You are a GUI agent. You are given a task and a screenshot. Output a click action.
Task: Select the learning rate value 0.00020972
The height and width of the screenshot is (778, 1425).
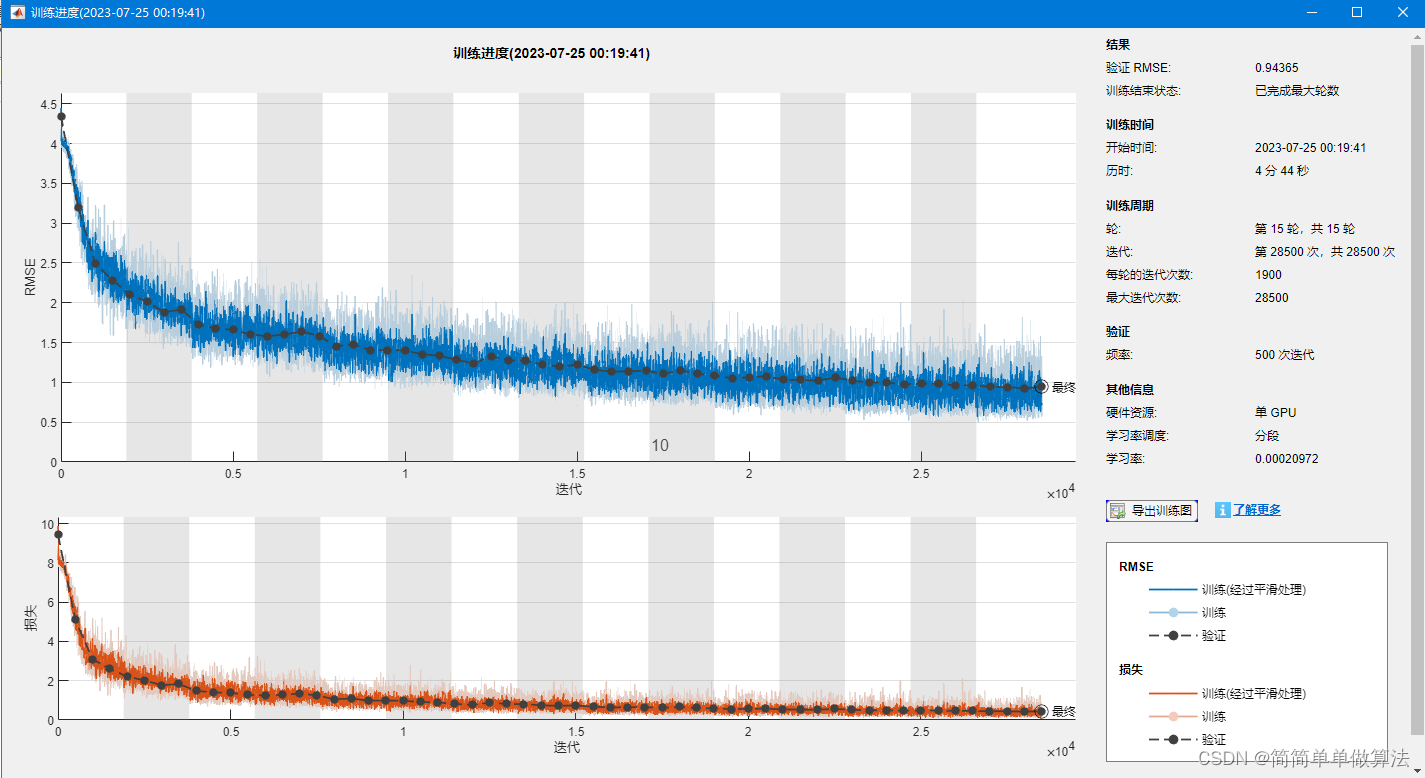(x=1286, y=459)
